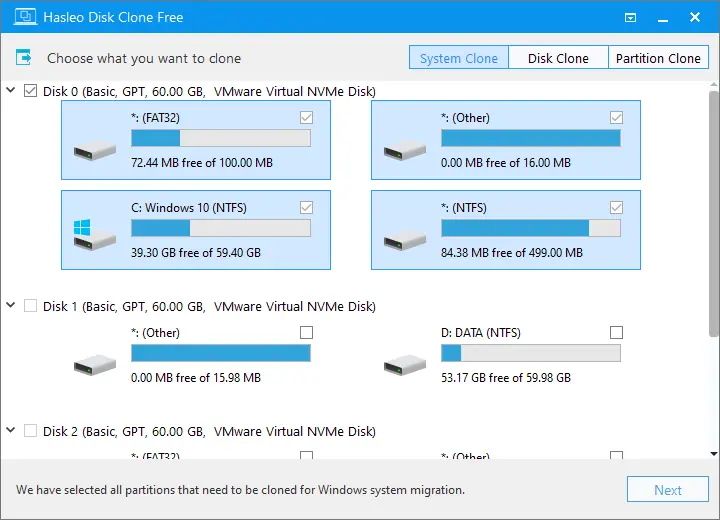Toggle the C: Windows 10 partition checkbox
This screenshot has height=520, width=720.
coord(306,208)
